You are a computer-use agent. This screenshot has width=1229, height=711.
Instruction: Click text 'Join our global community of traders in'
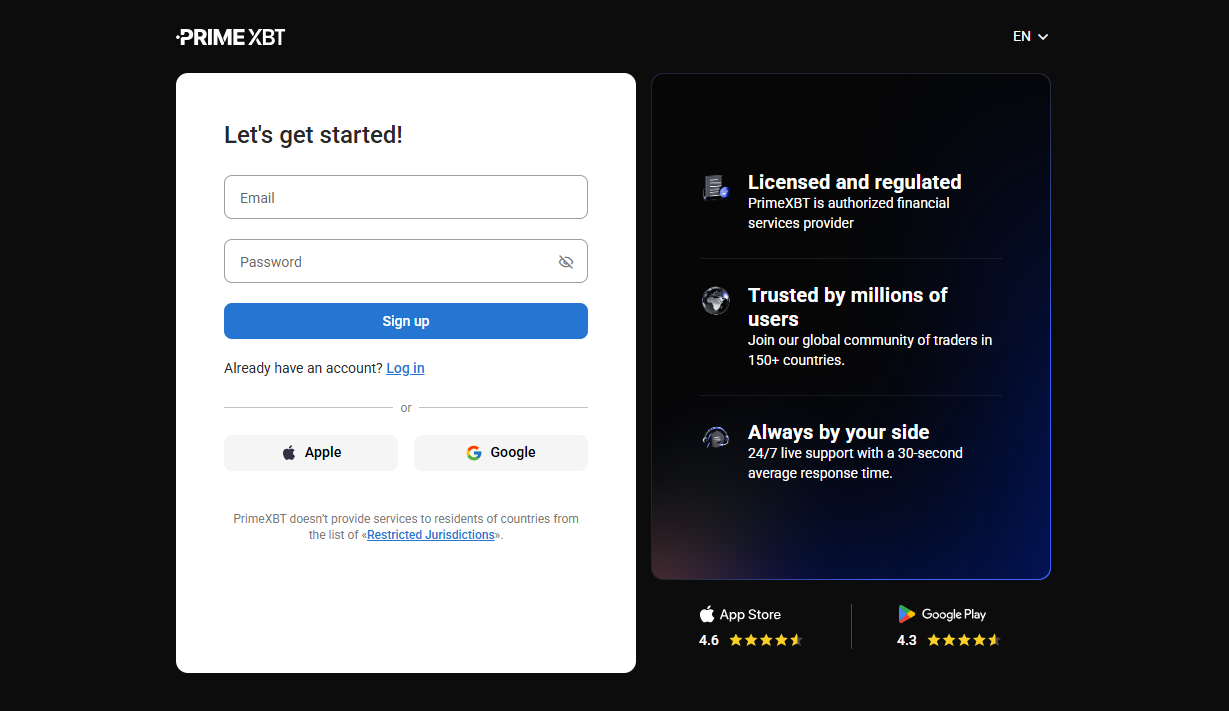870,340
